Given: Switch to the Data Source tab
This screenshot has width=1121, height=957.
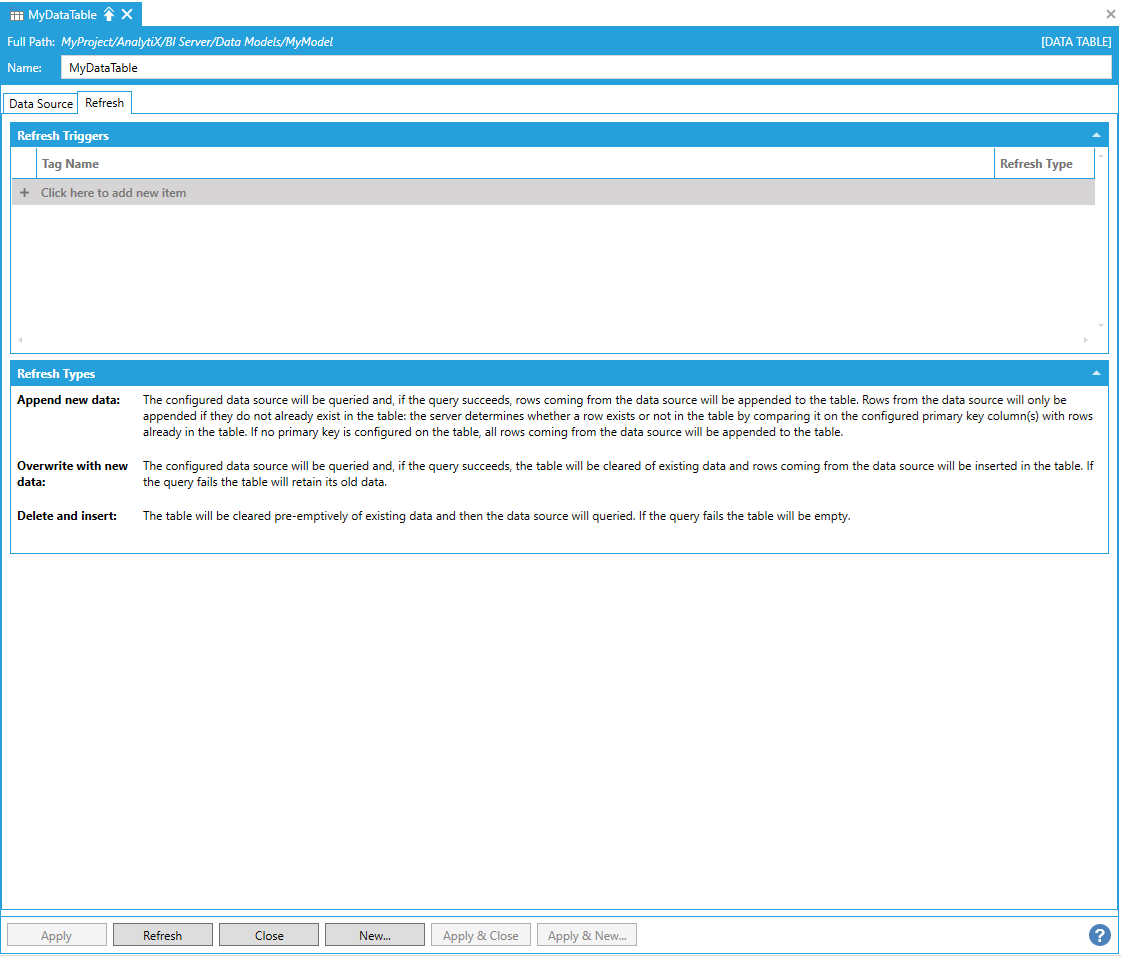Looking at the screenshot, I should pyautogui.click(x=41, y=103).
